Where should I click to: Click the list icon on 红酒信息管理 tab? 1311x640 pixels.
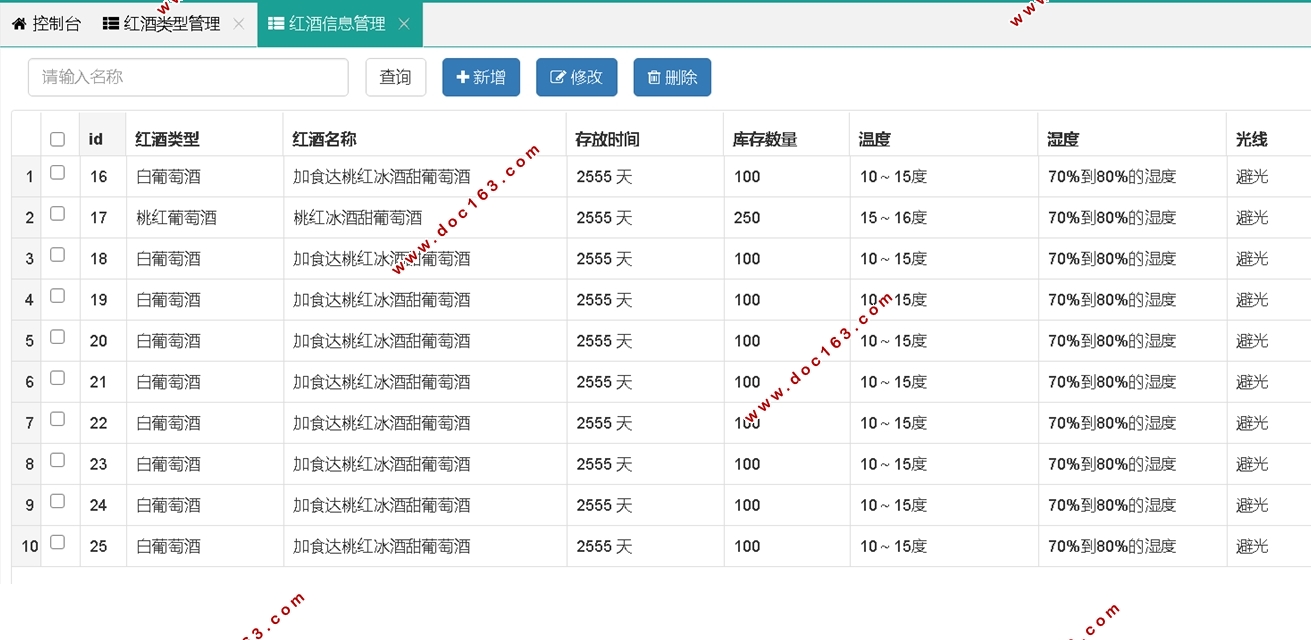[x=276, y=24]
